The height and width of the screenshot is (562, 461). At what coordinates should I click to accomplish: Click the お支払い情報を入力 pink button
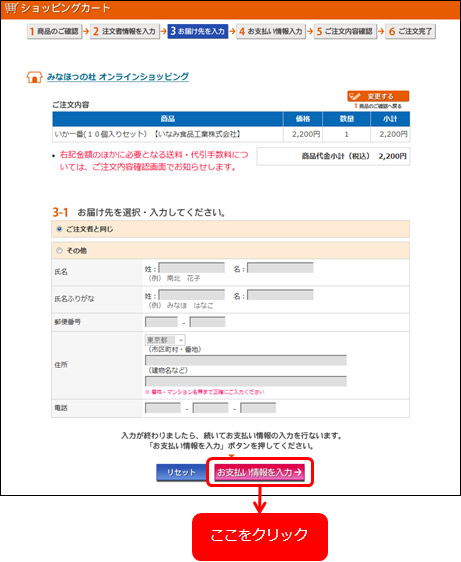pos(260,472)
